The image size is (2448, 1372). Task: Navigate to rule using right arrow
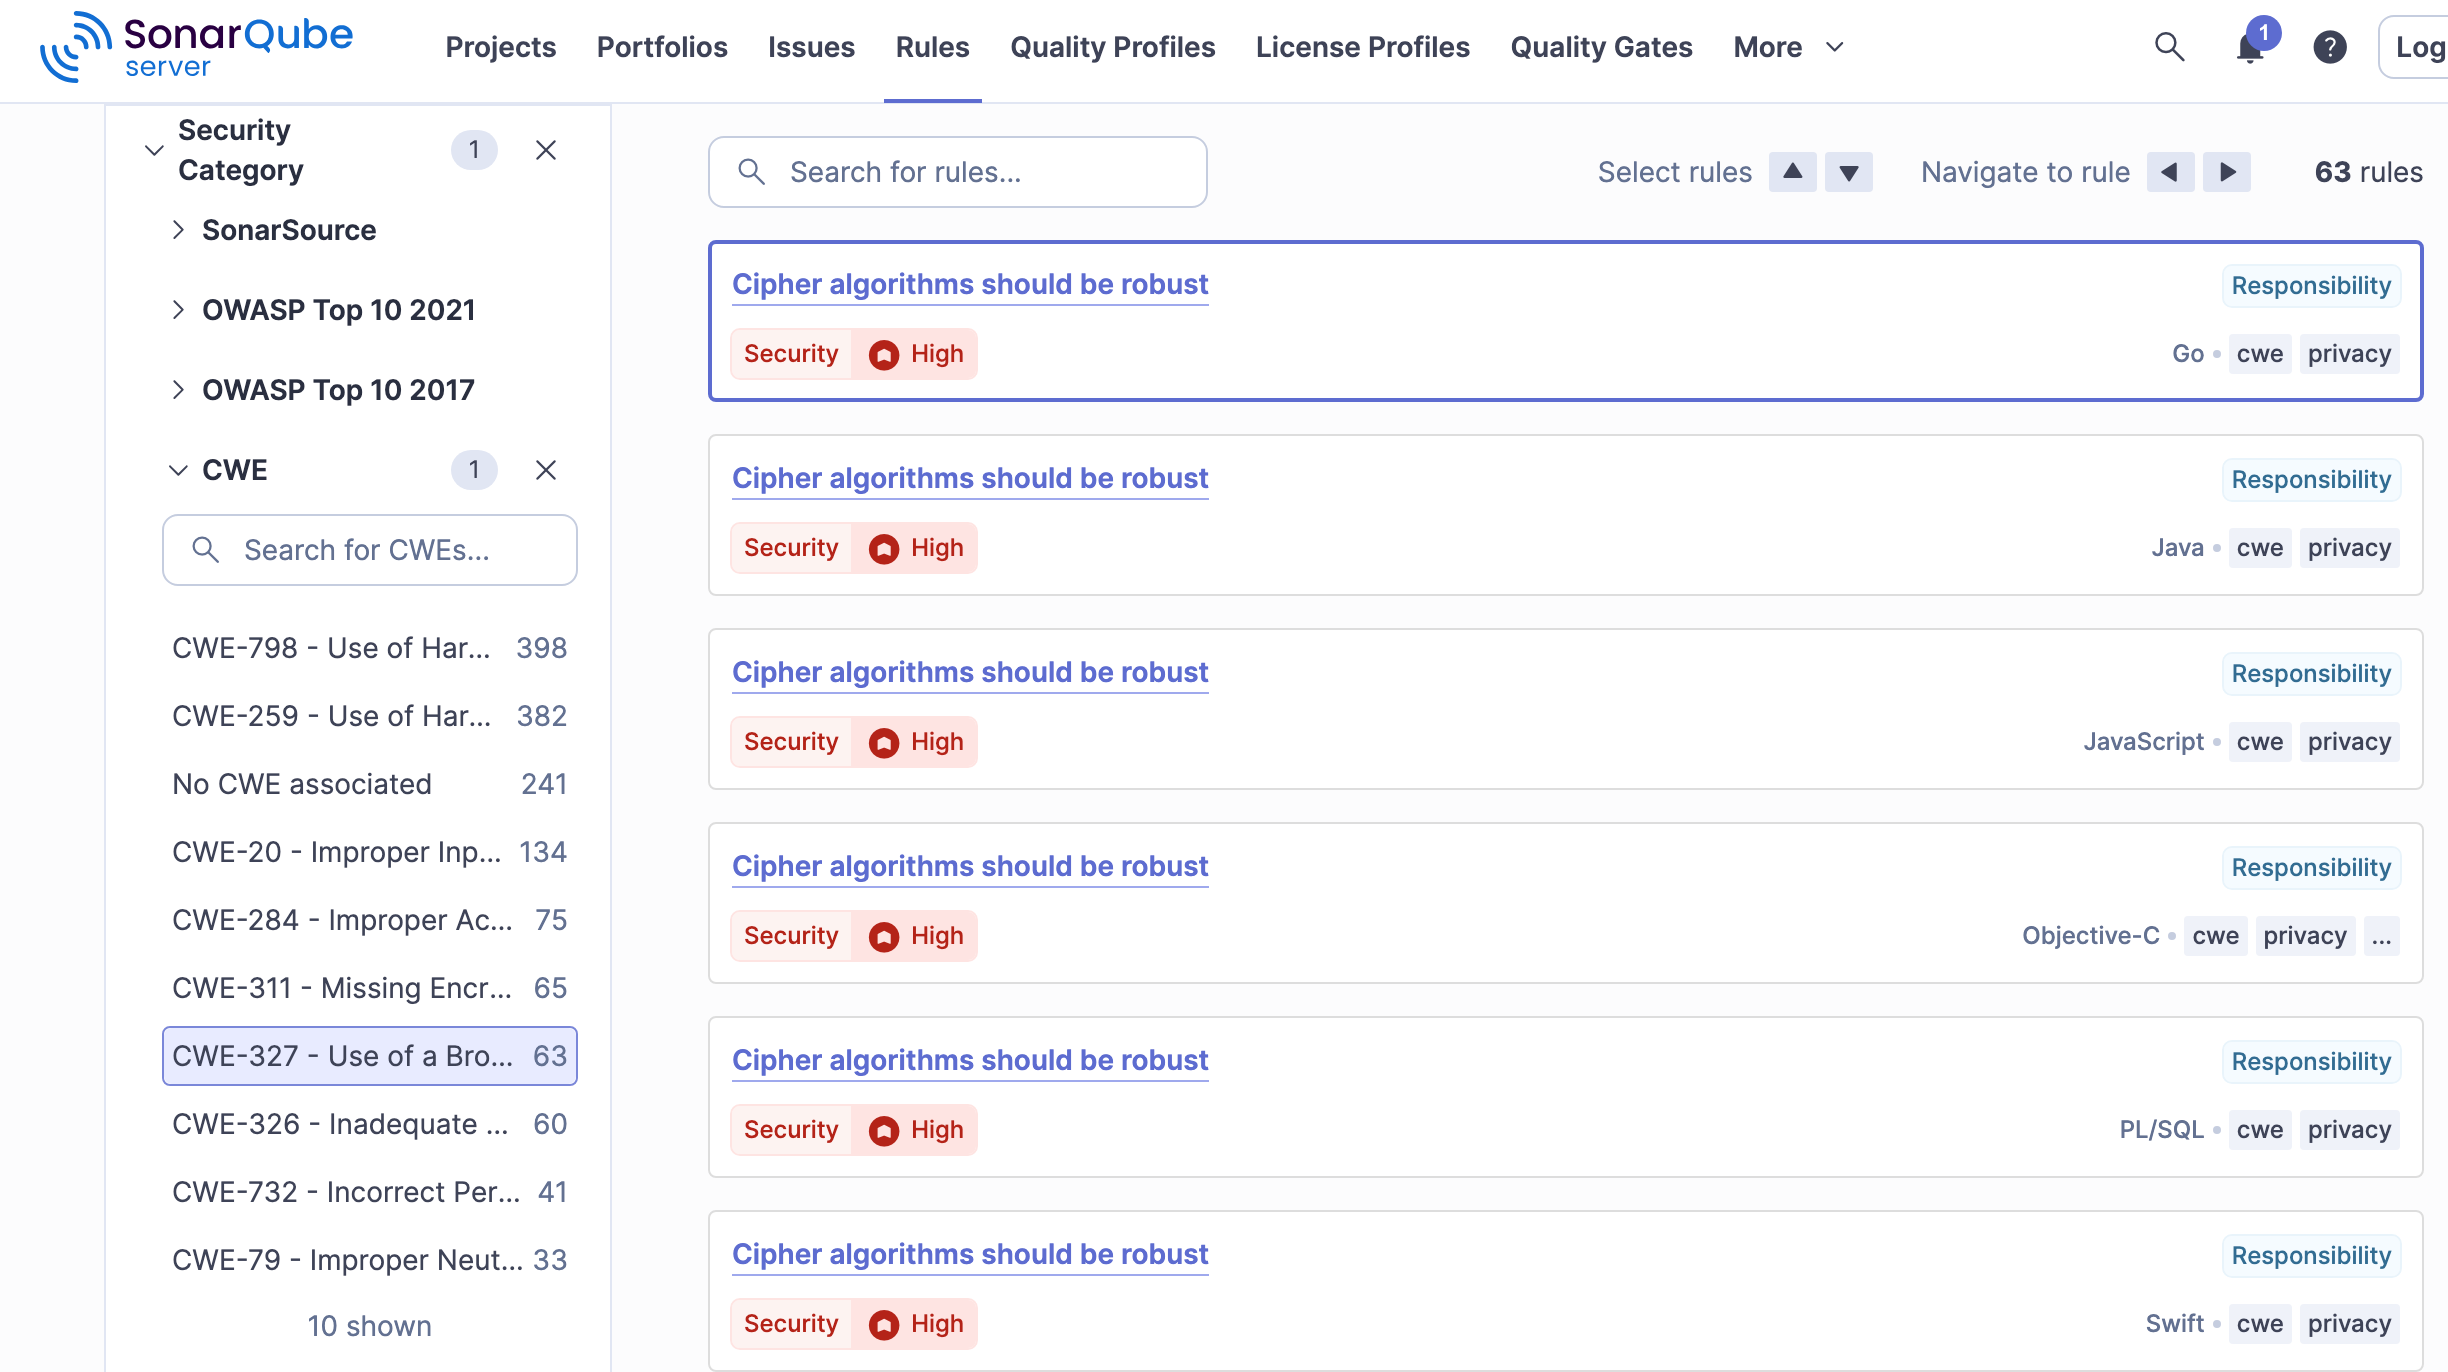(x=2227, y=172)
